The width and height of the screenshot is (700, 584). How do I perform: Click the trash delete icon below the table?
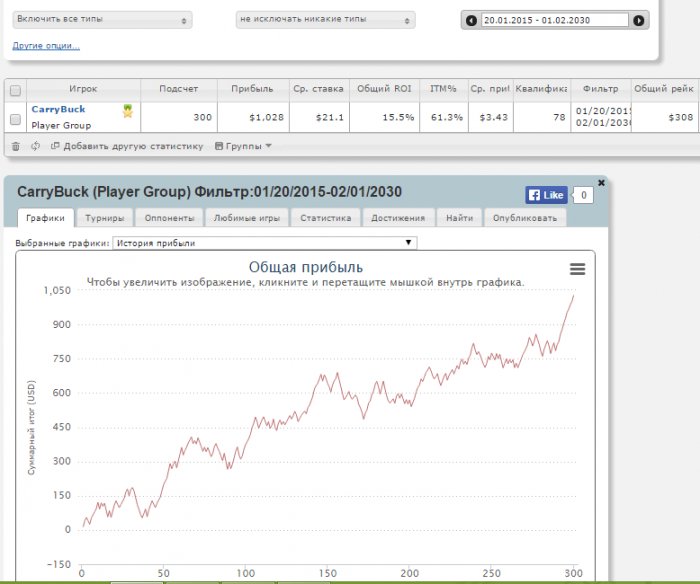click(16, 146)
